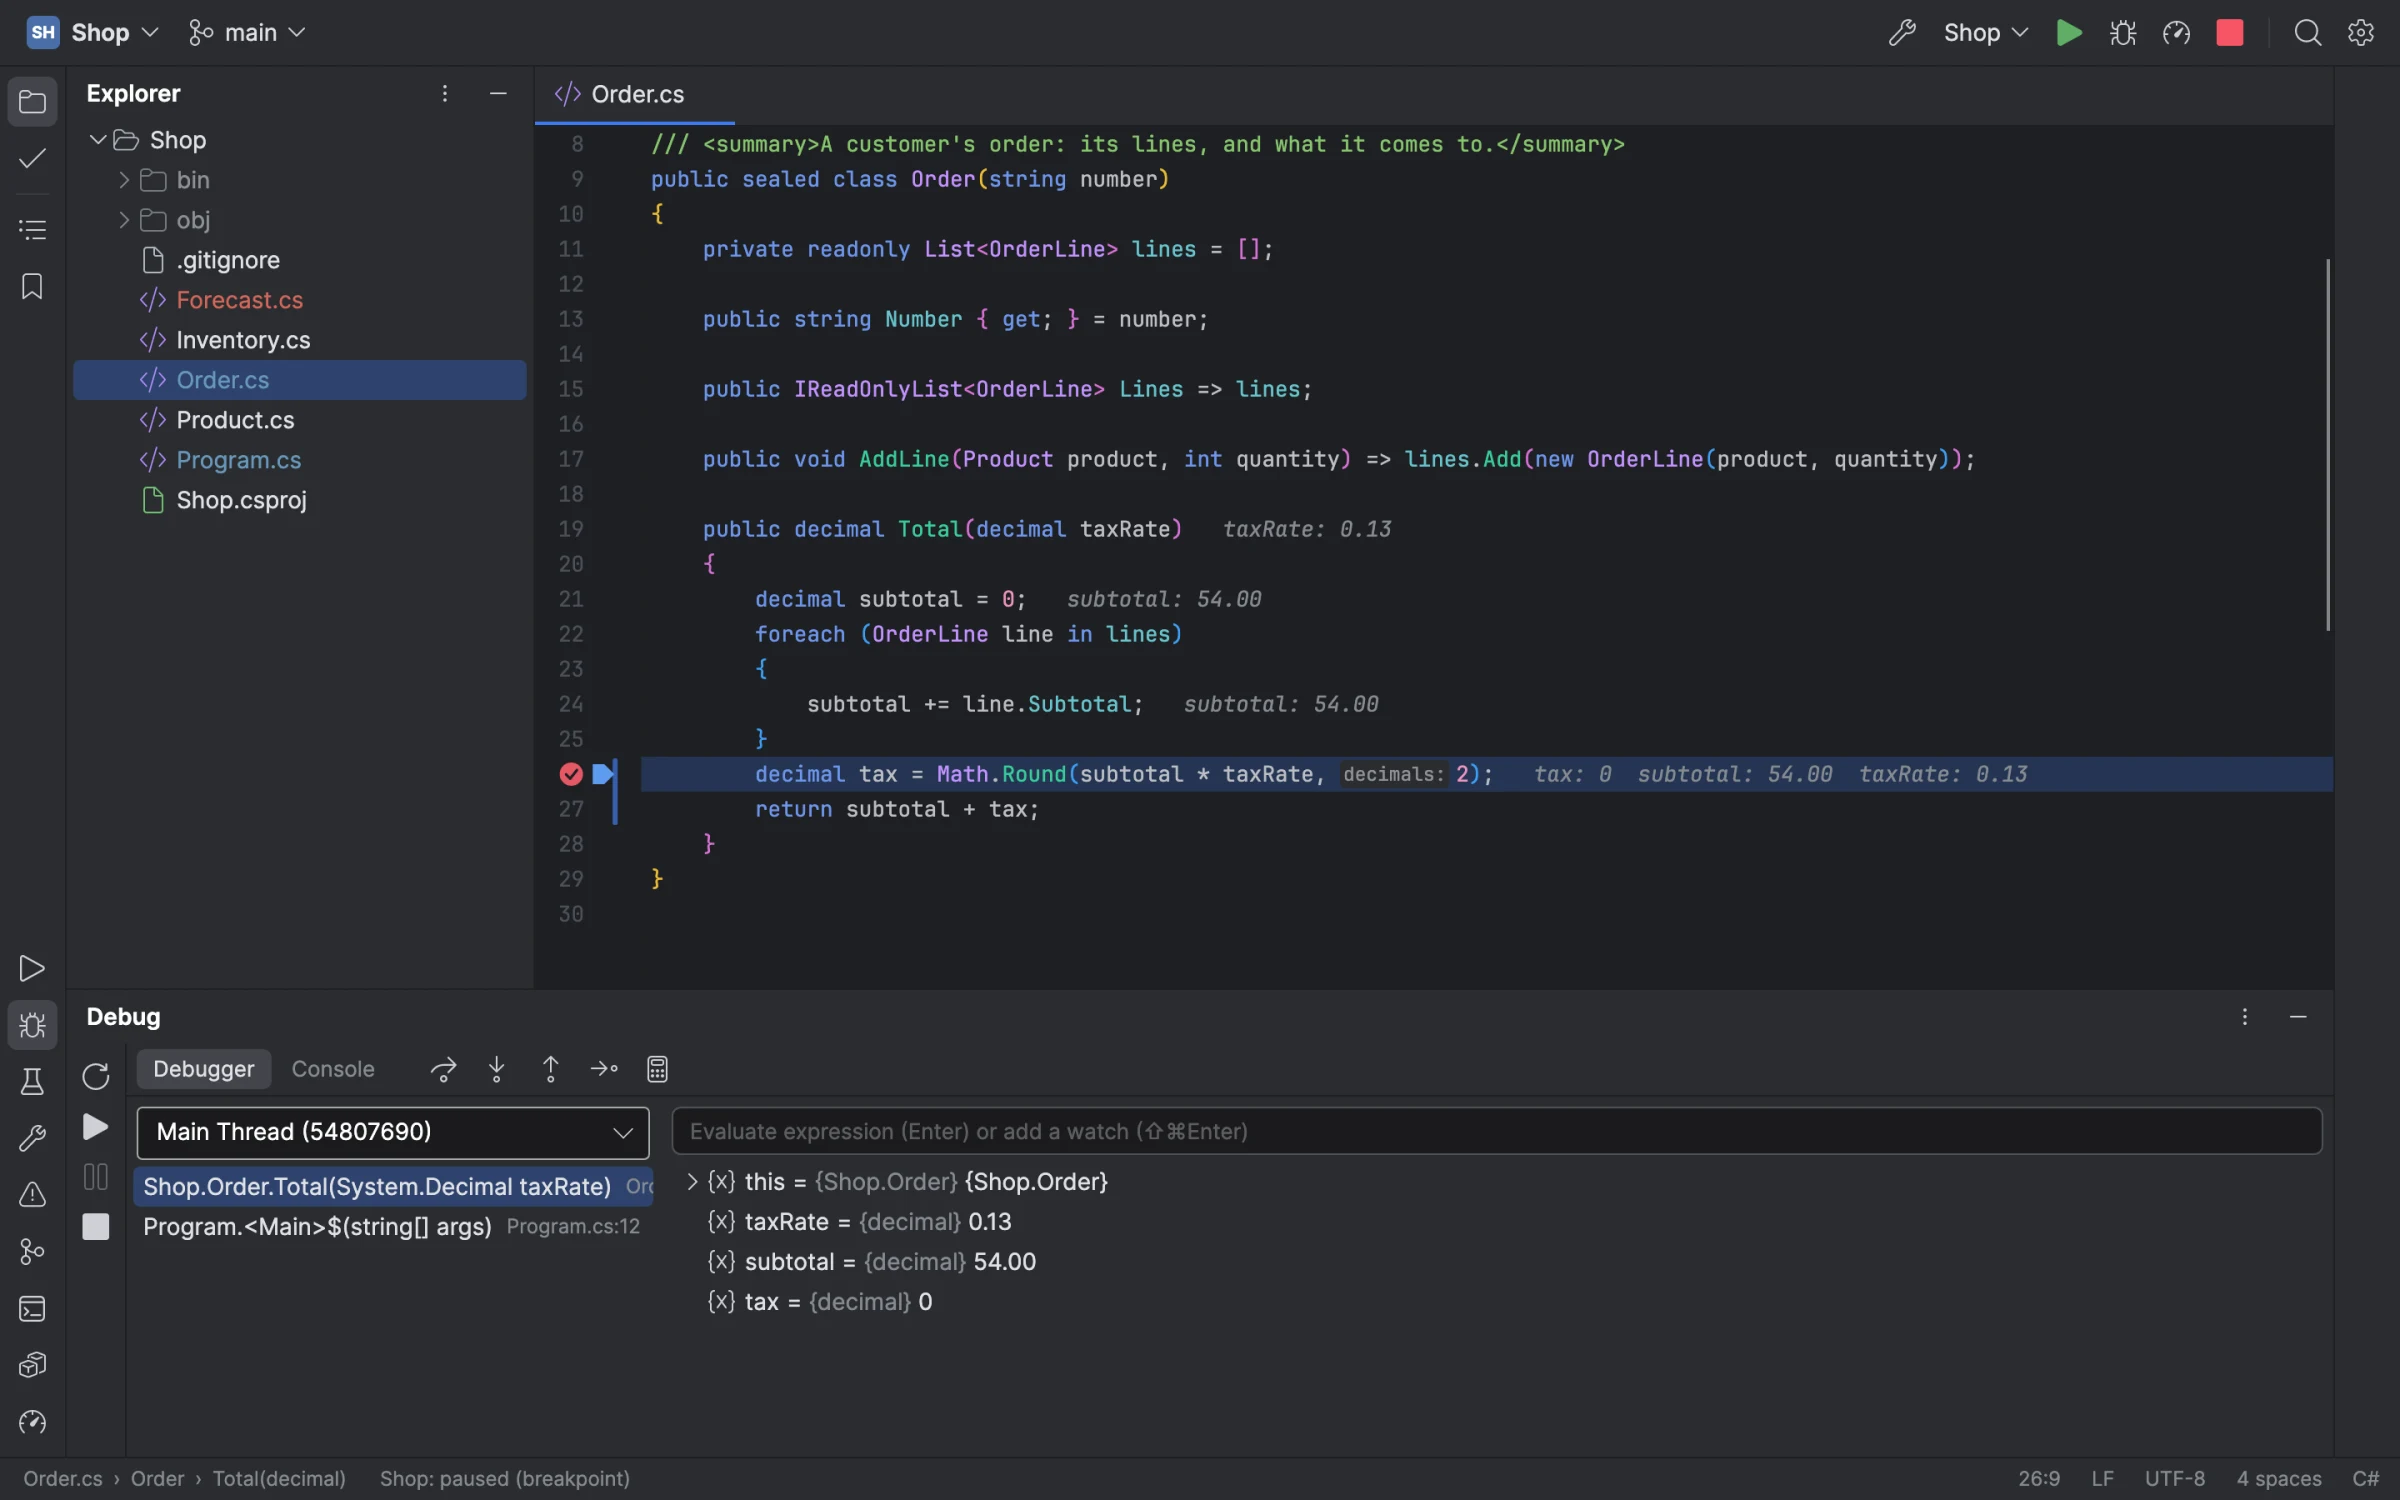
Task: Collapse the Shop root folder
Action: pos(97,140)
